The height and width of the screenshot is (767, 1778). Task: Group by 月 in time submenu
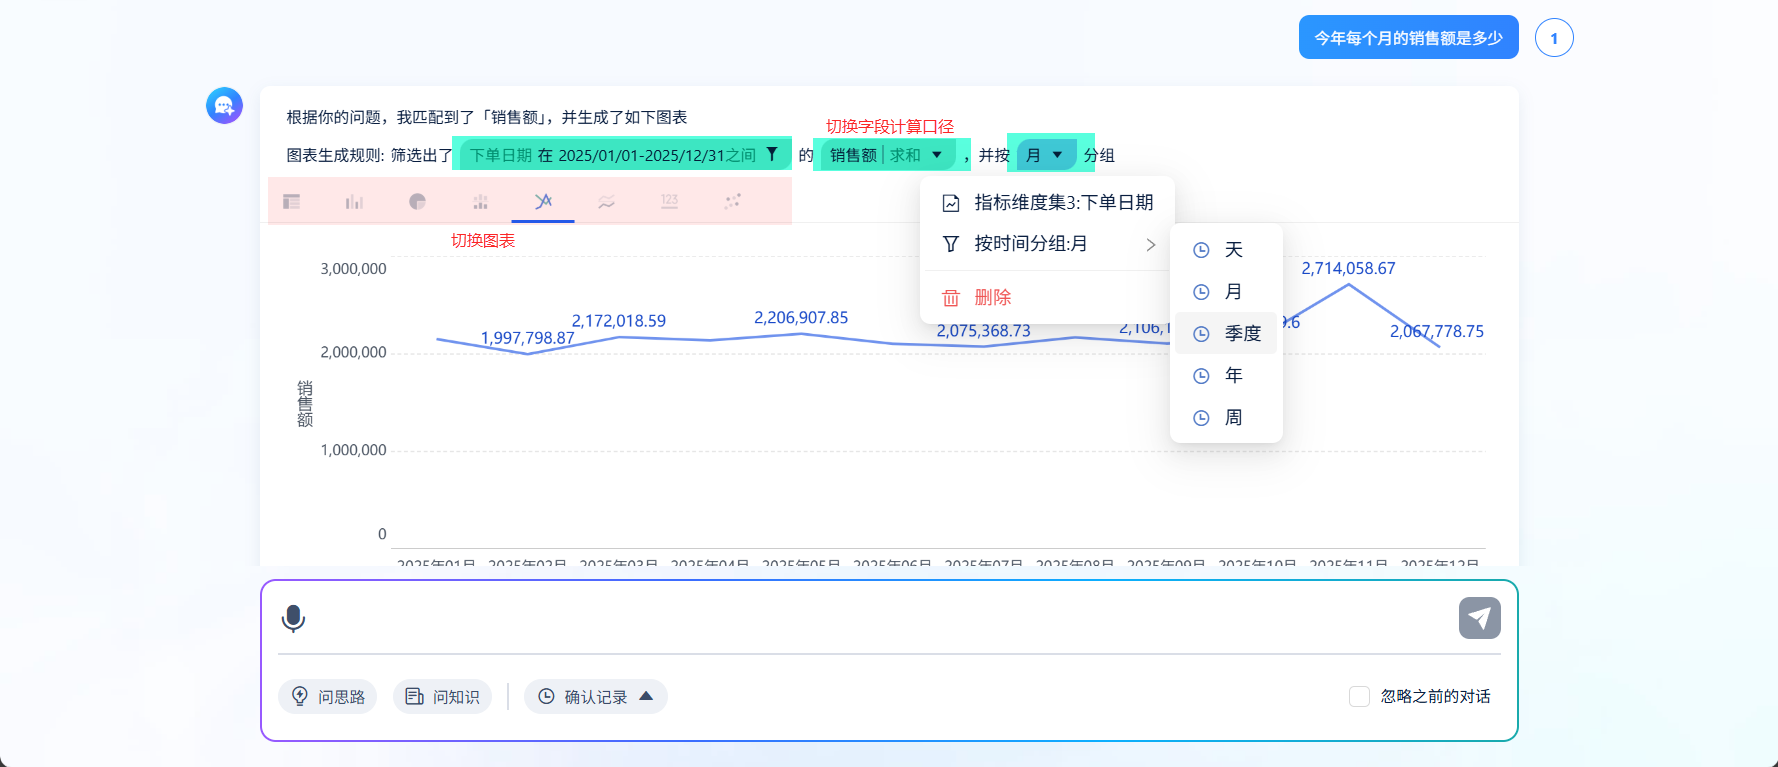pyautogui.click(x=1226, y=292)
